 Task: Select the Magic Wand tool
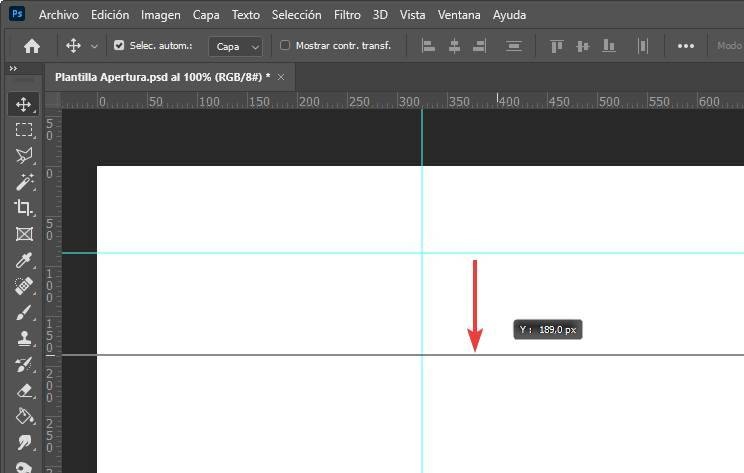(x=24, y=182)
